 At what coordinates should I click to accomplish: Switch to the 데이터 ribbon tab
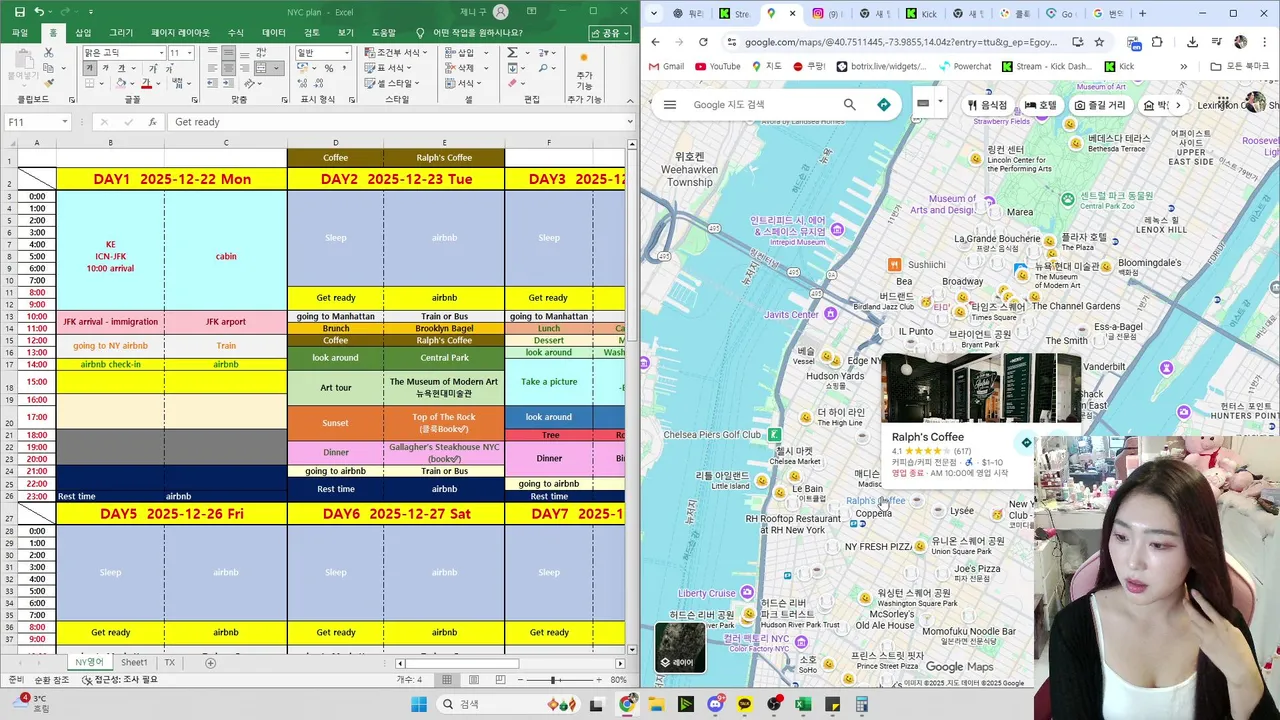(274, 33)
